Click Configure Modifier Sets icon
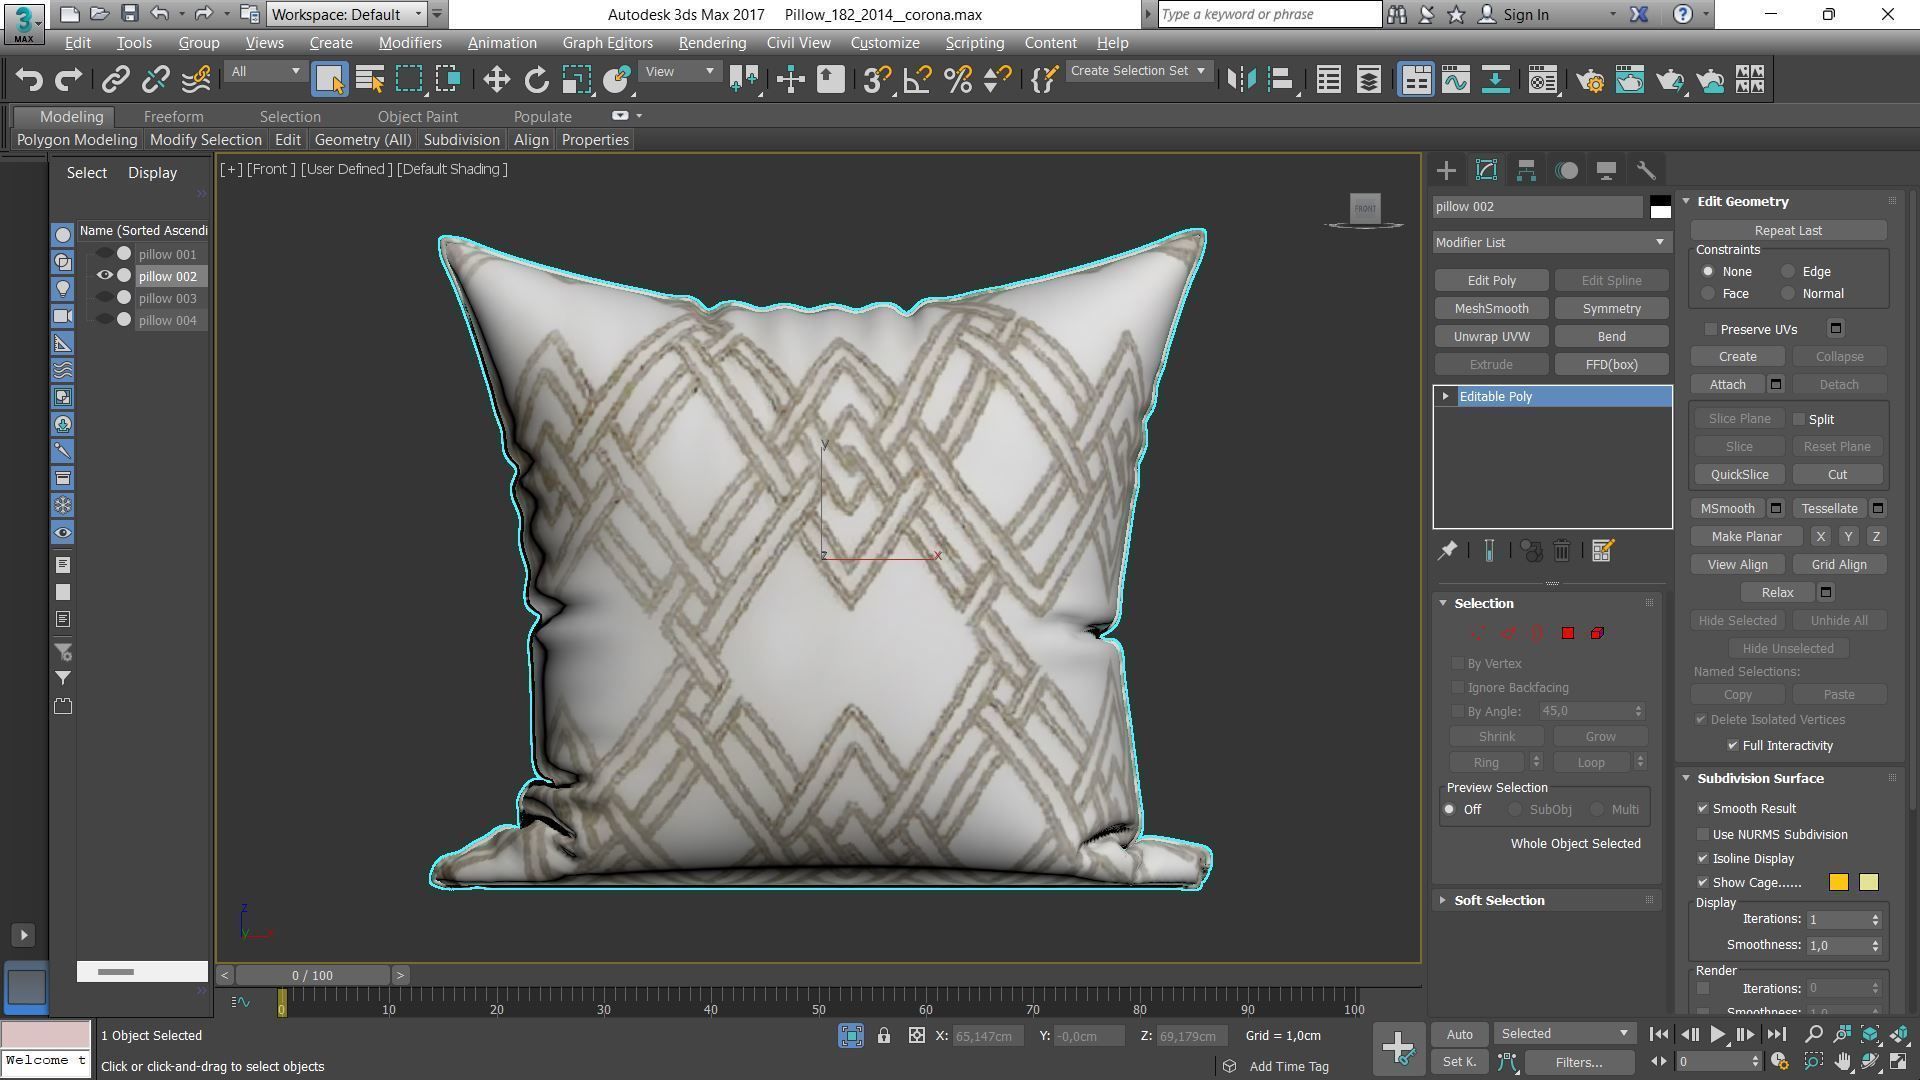This screenshot has width=1920, height=1080. [1602, 551]
